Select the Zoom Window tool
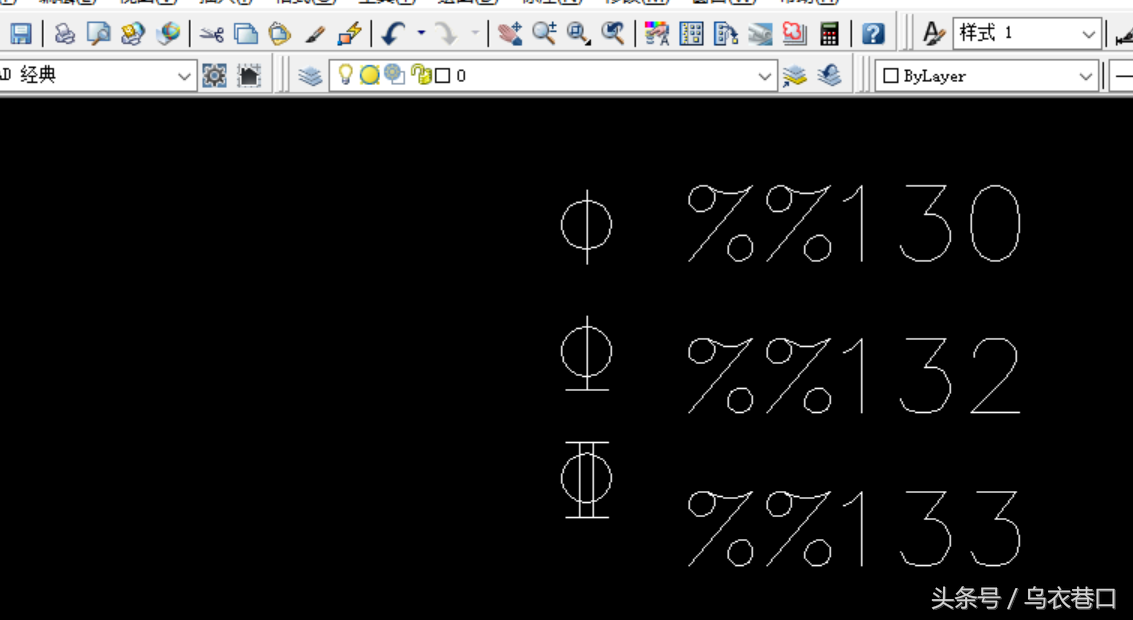Image resolution: width=1133 pixels, height=620 pixels. click(579, 33)
